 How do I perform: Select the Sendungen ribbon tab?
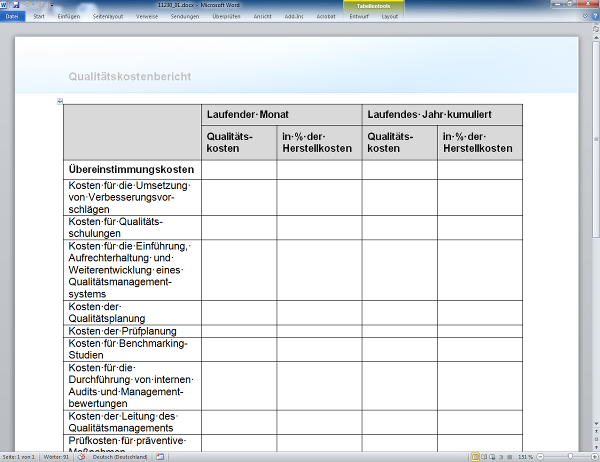click(184, 17)
